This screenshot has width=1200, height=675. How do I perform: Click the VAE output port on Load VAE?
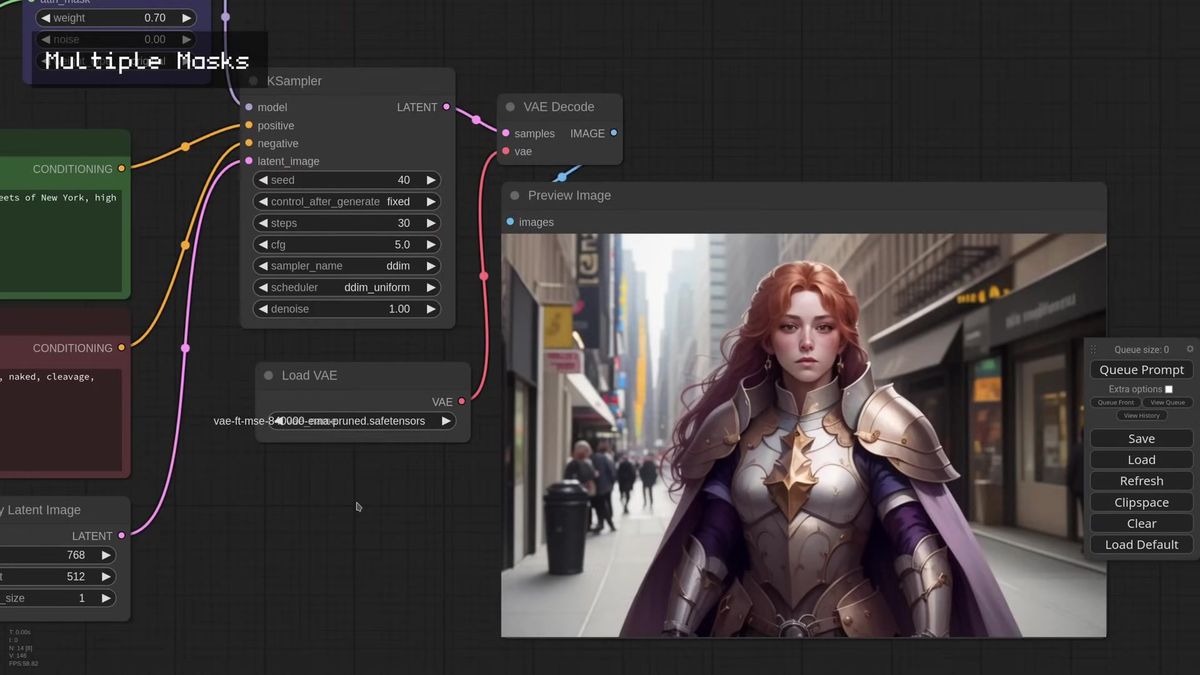[462, 402]
